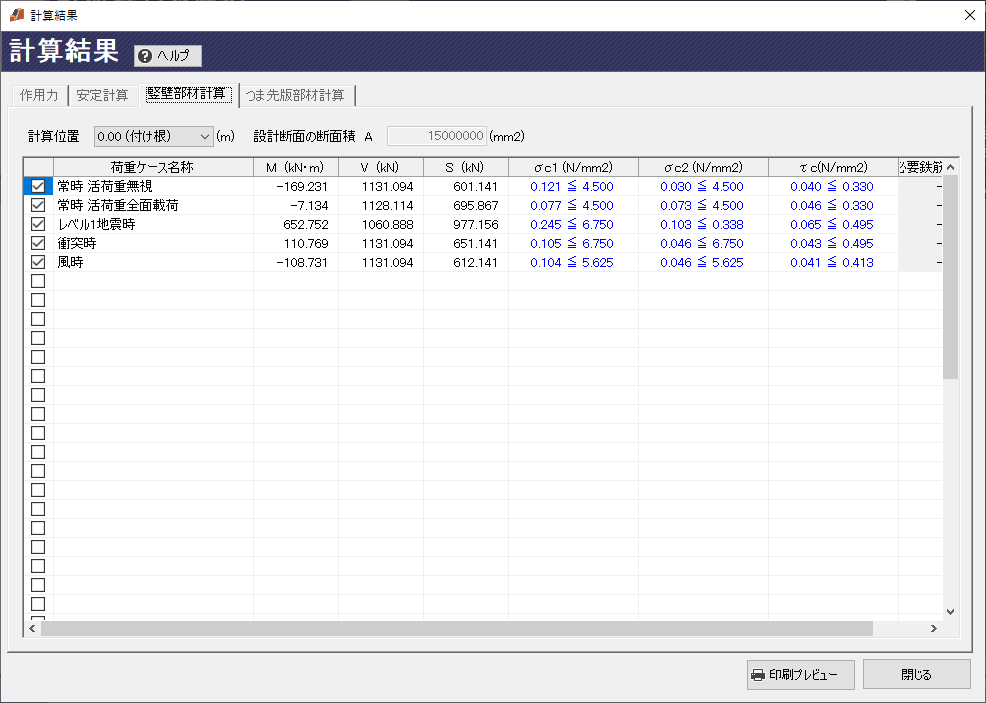Check the first empty row checkbox below 風時
The width and height of the screenshot is (986, 703).
(38, 280)
